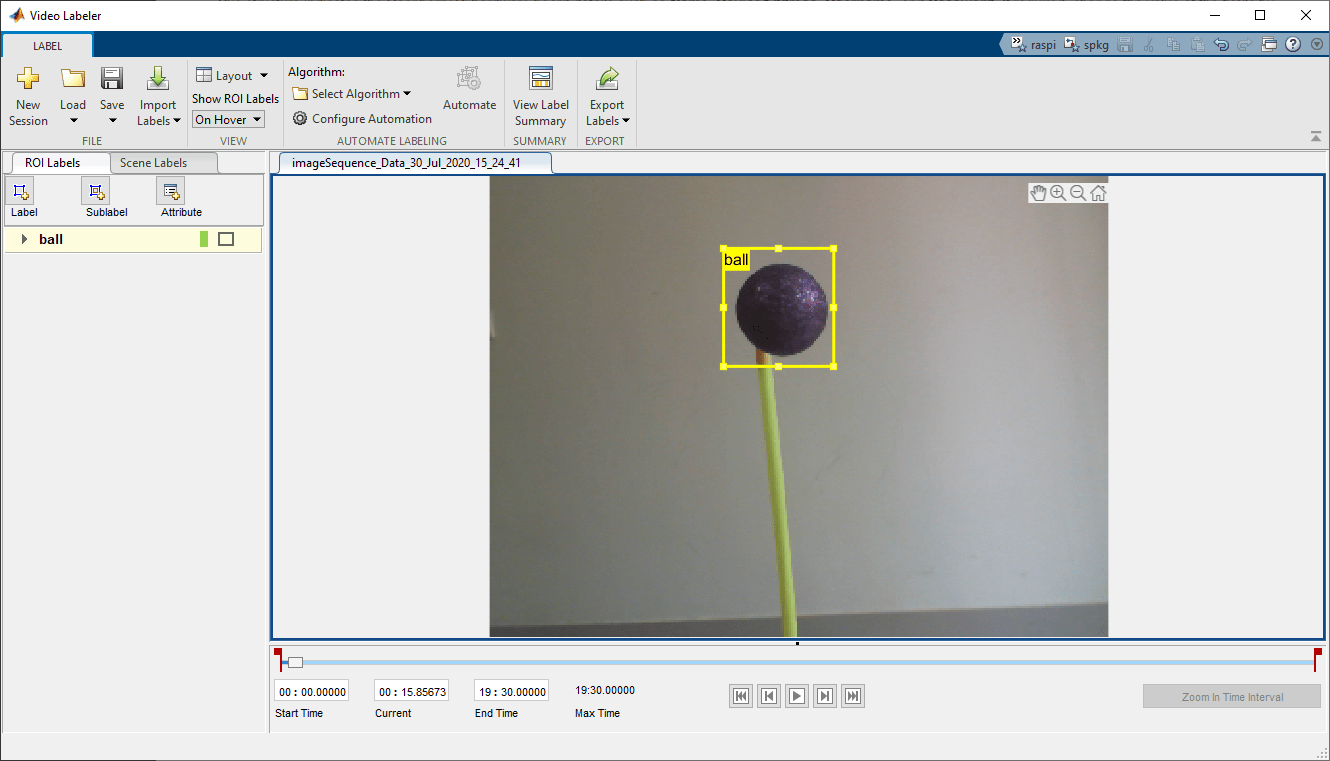Add a new ROI Label
The height and width of the screenshot is (761, 1330).
23,192
